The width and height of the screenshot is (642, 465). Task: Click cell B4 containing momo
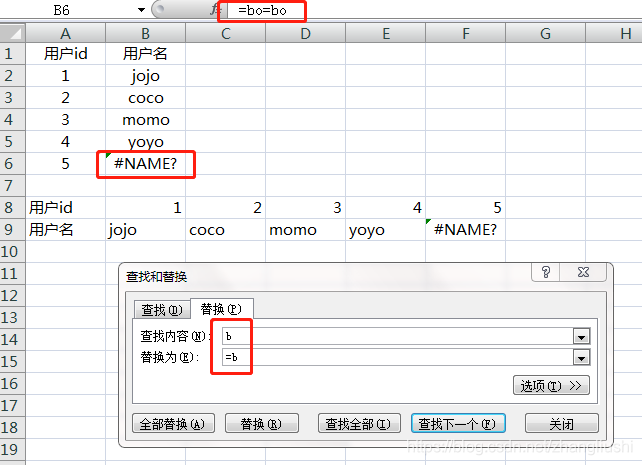pyautogui.click(x=145, y=120)
